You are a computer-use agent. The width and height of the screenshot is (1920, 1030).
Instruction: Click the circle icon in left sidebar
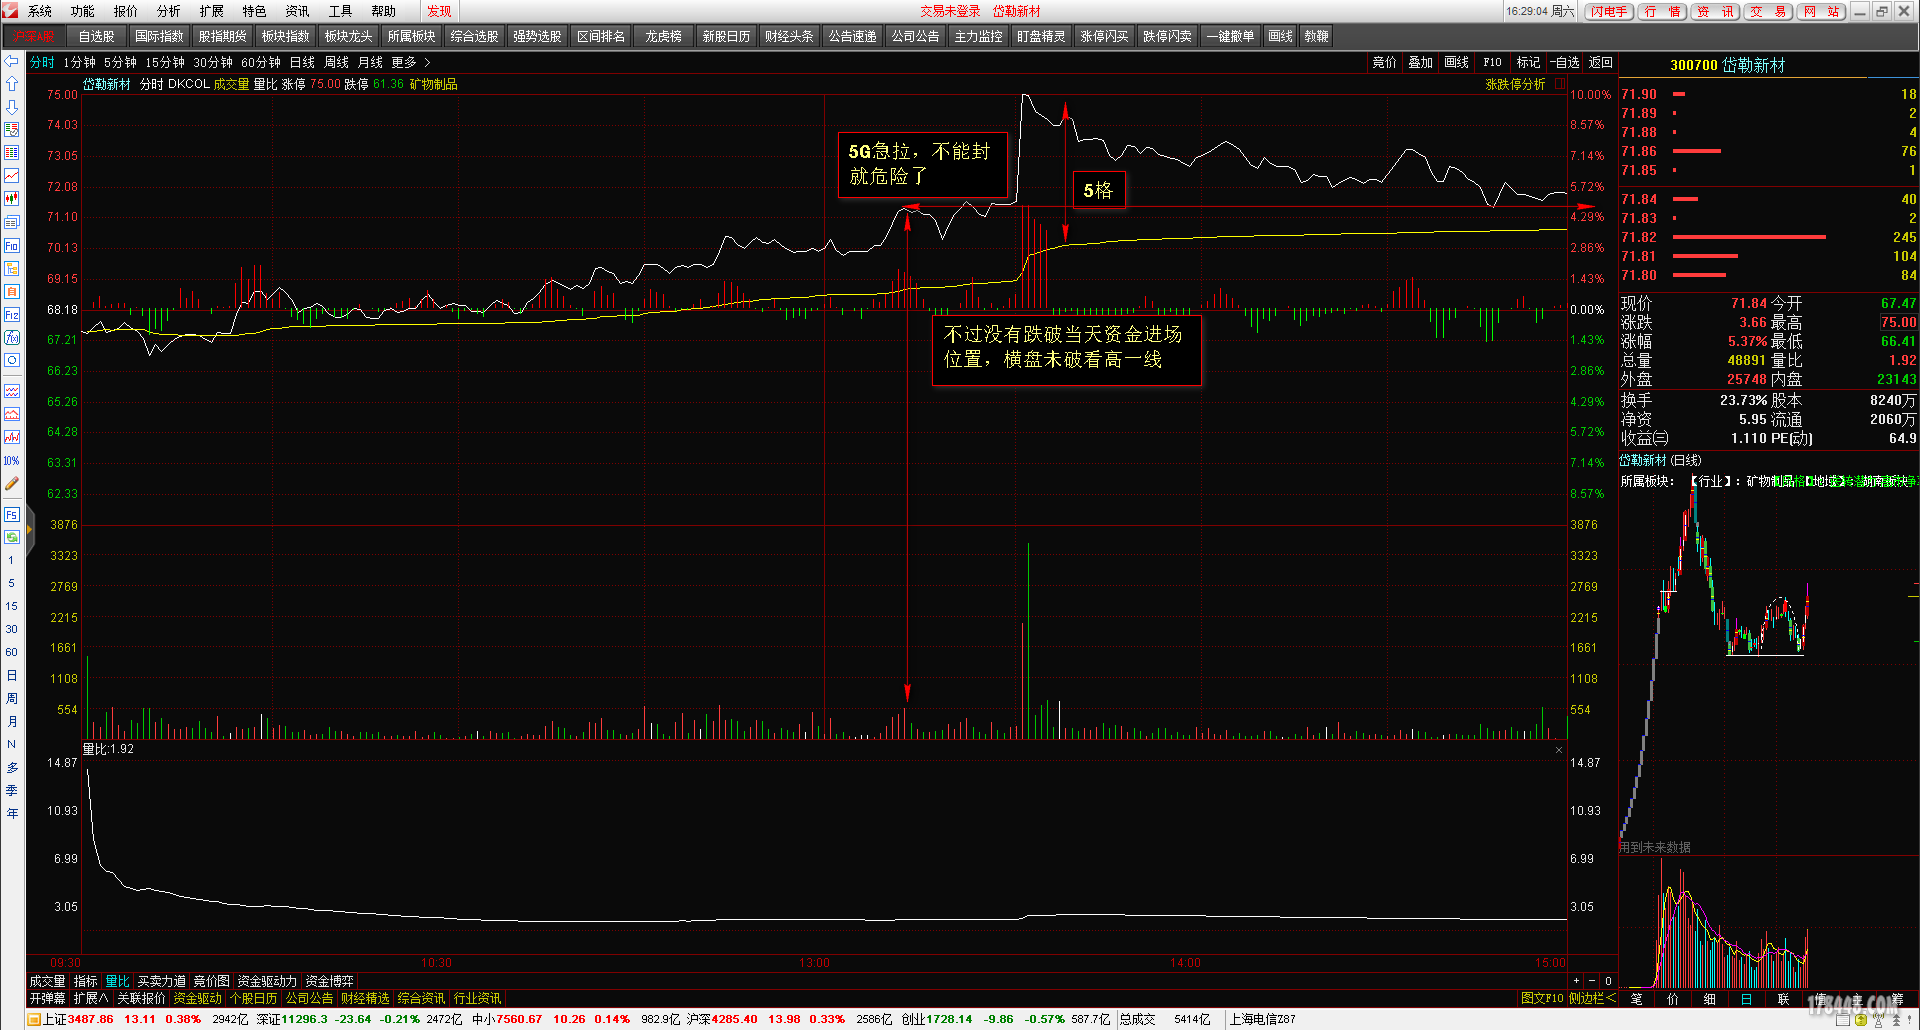pyautogui.click(x=12, y=360)
